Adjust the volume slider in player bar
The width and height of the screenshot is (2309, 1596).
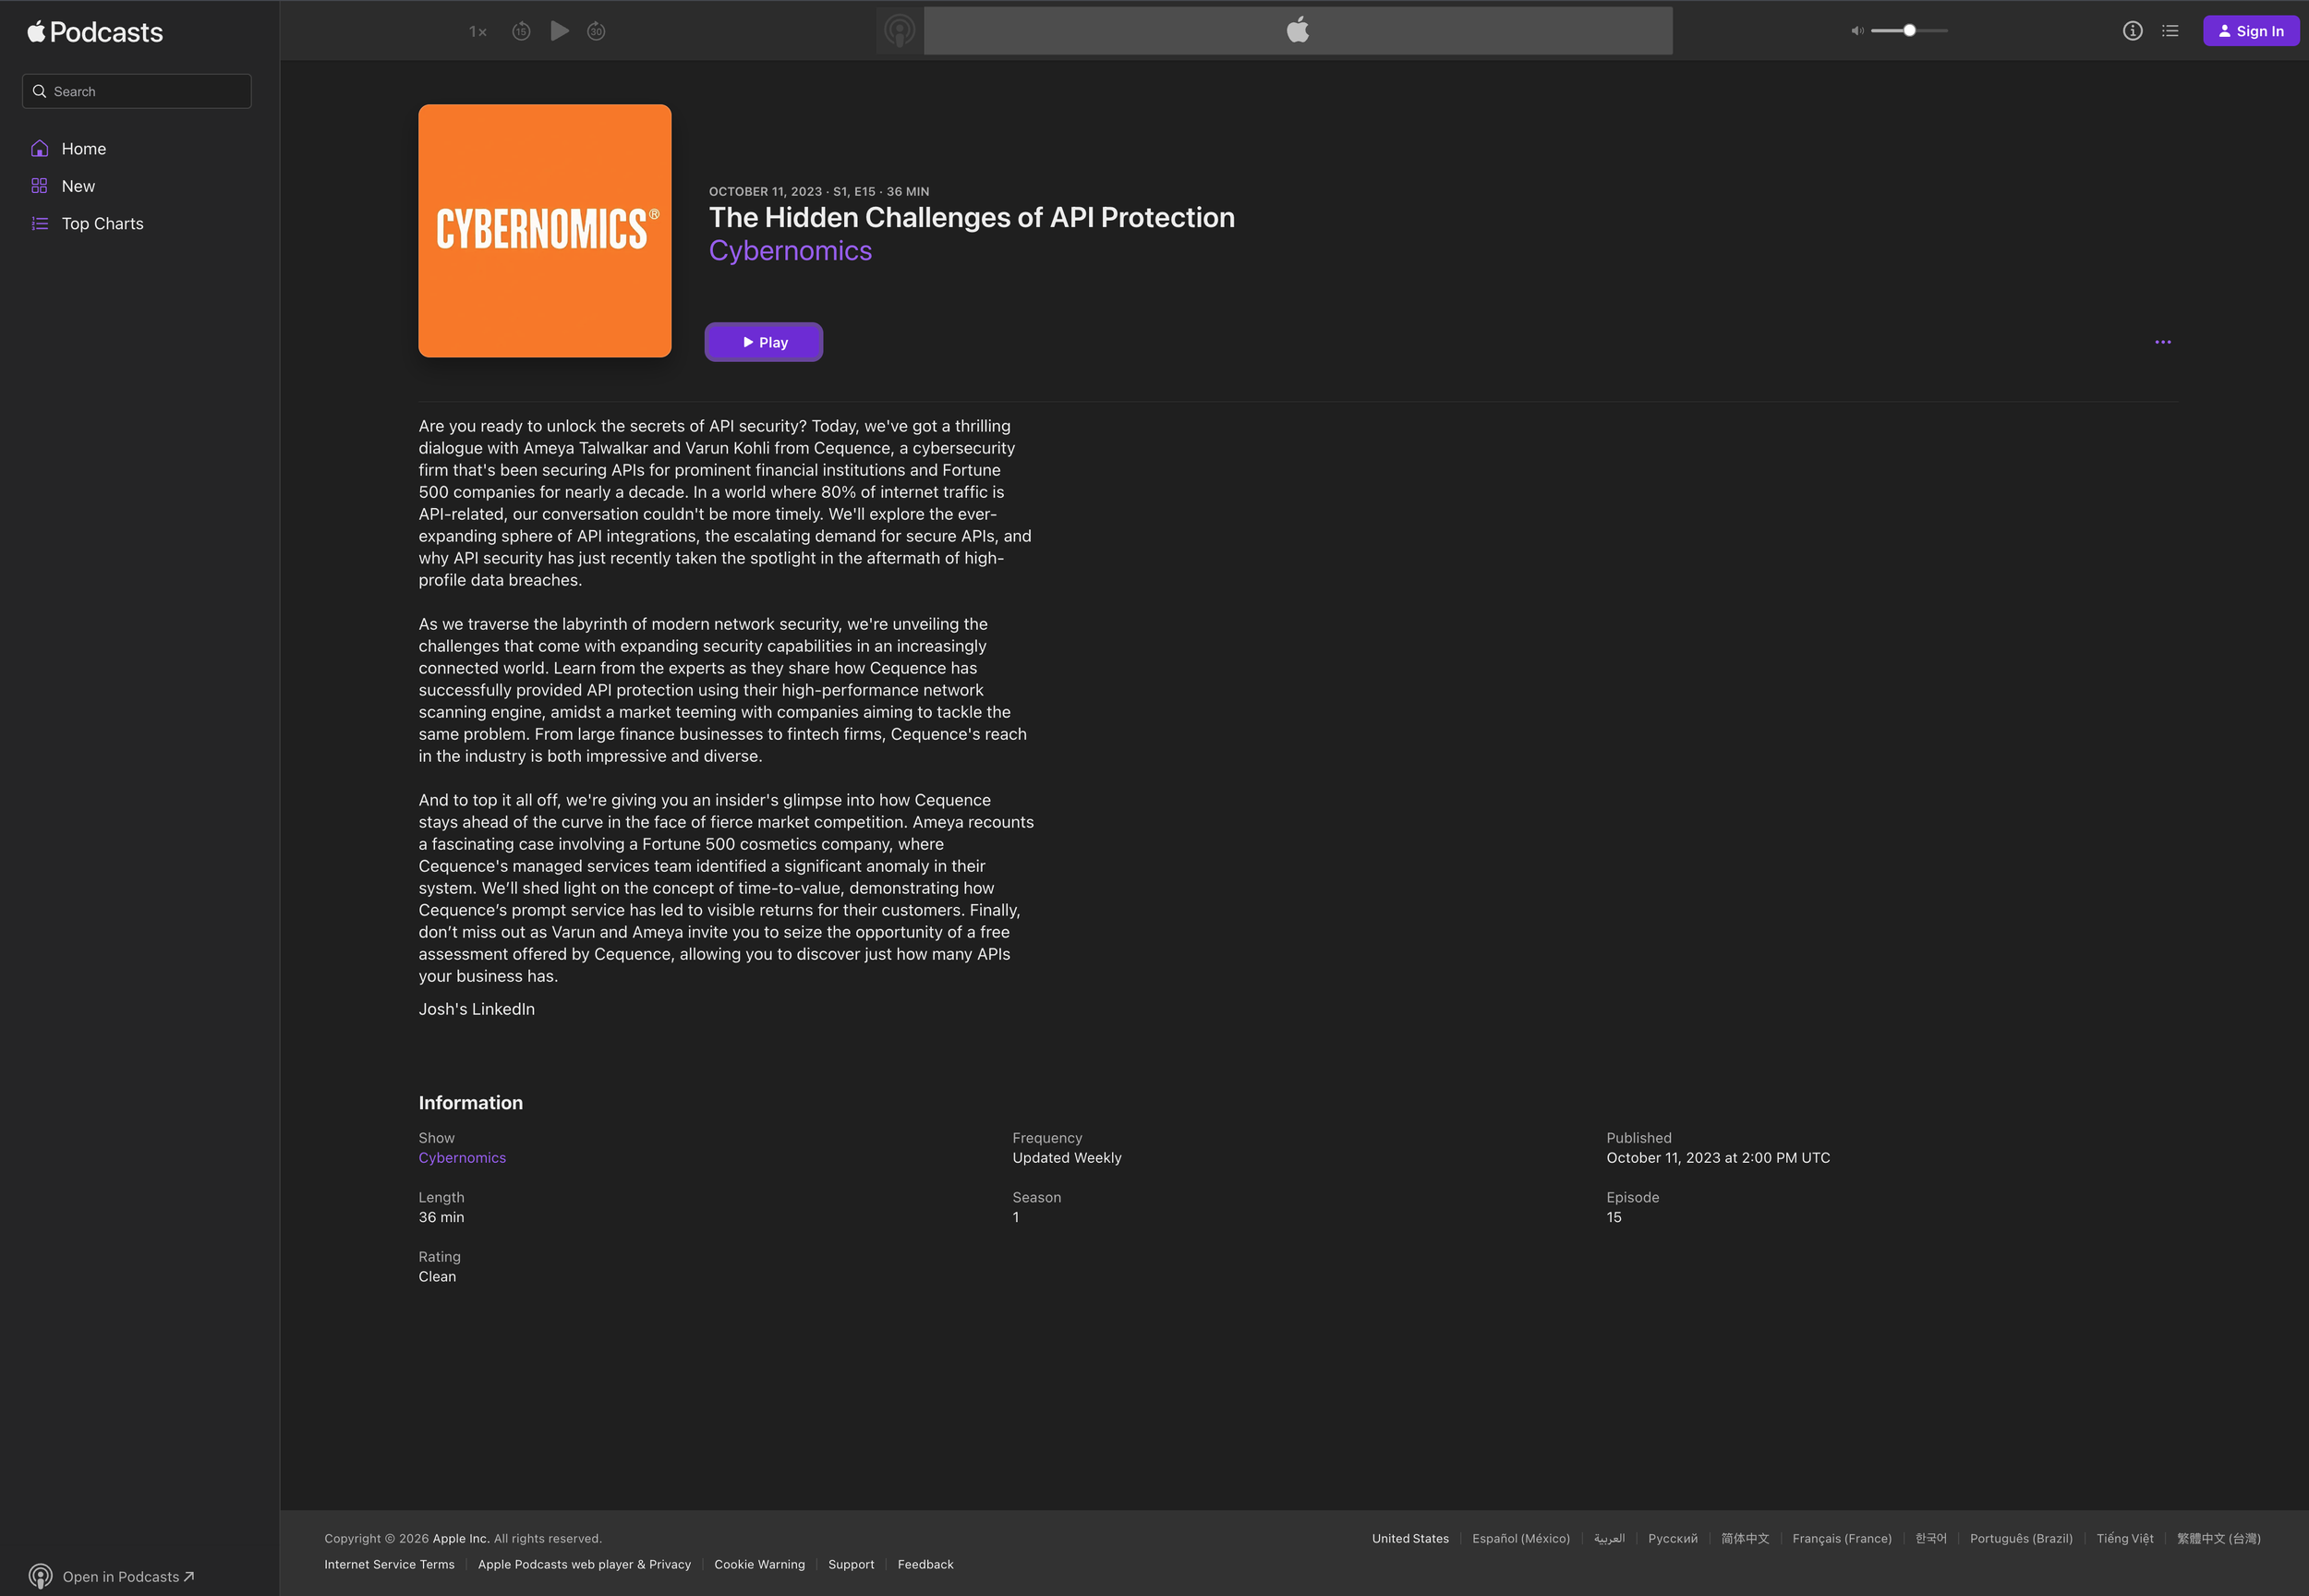pyautogui.click(x=1908, y=31)
